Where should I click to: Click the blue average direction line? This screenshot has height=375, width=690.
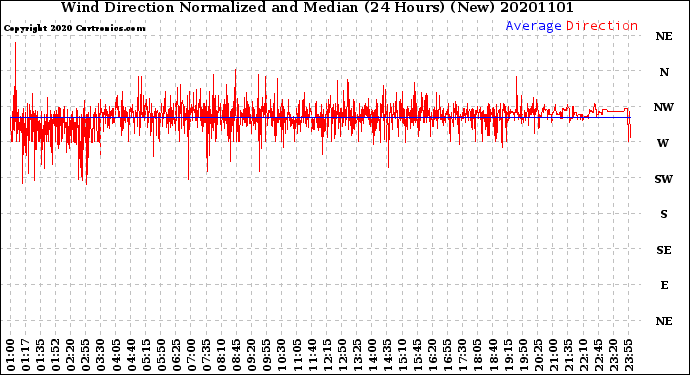point(321,118)
